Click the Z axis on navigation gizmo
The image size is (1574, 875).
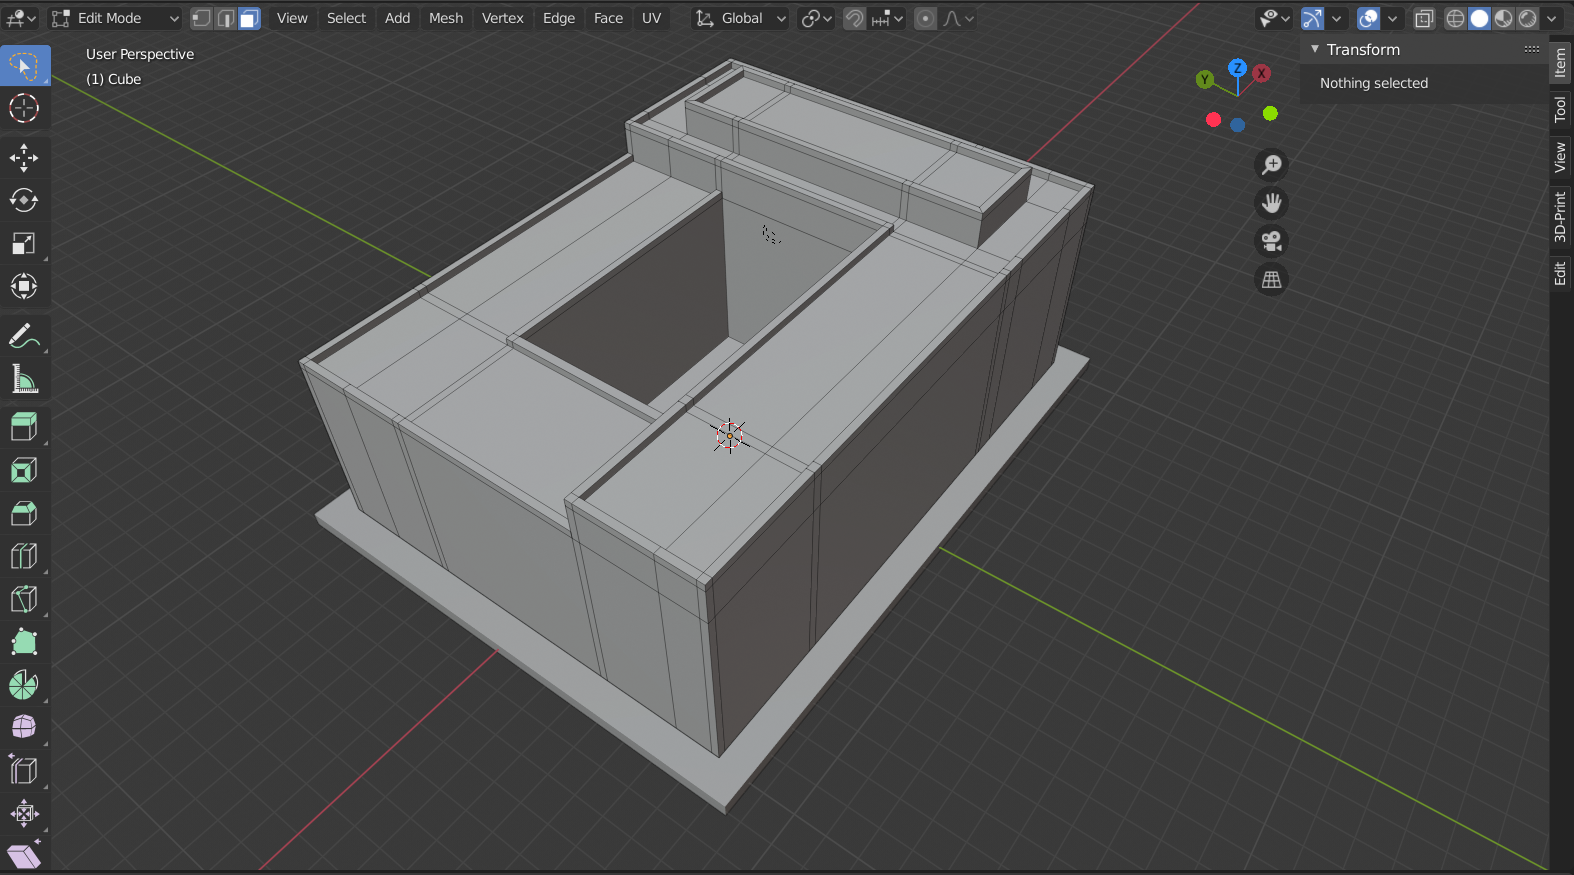(1238, 68)
